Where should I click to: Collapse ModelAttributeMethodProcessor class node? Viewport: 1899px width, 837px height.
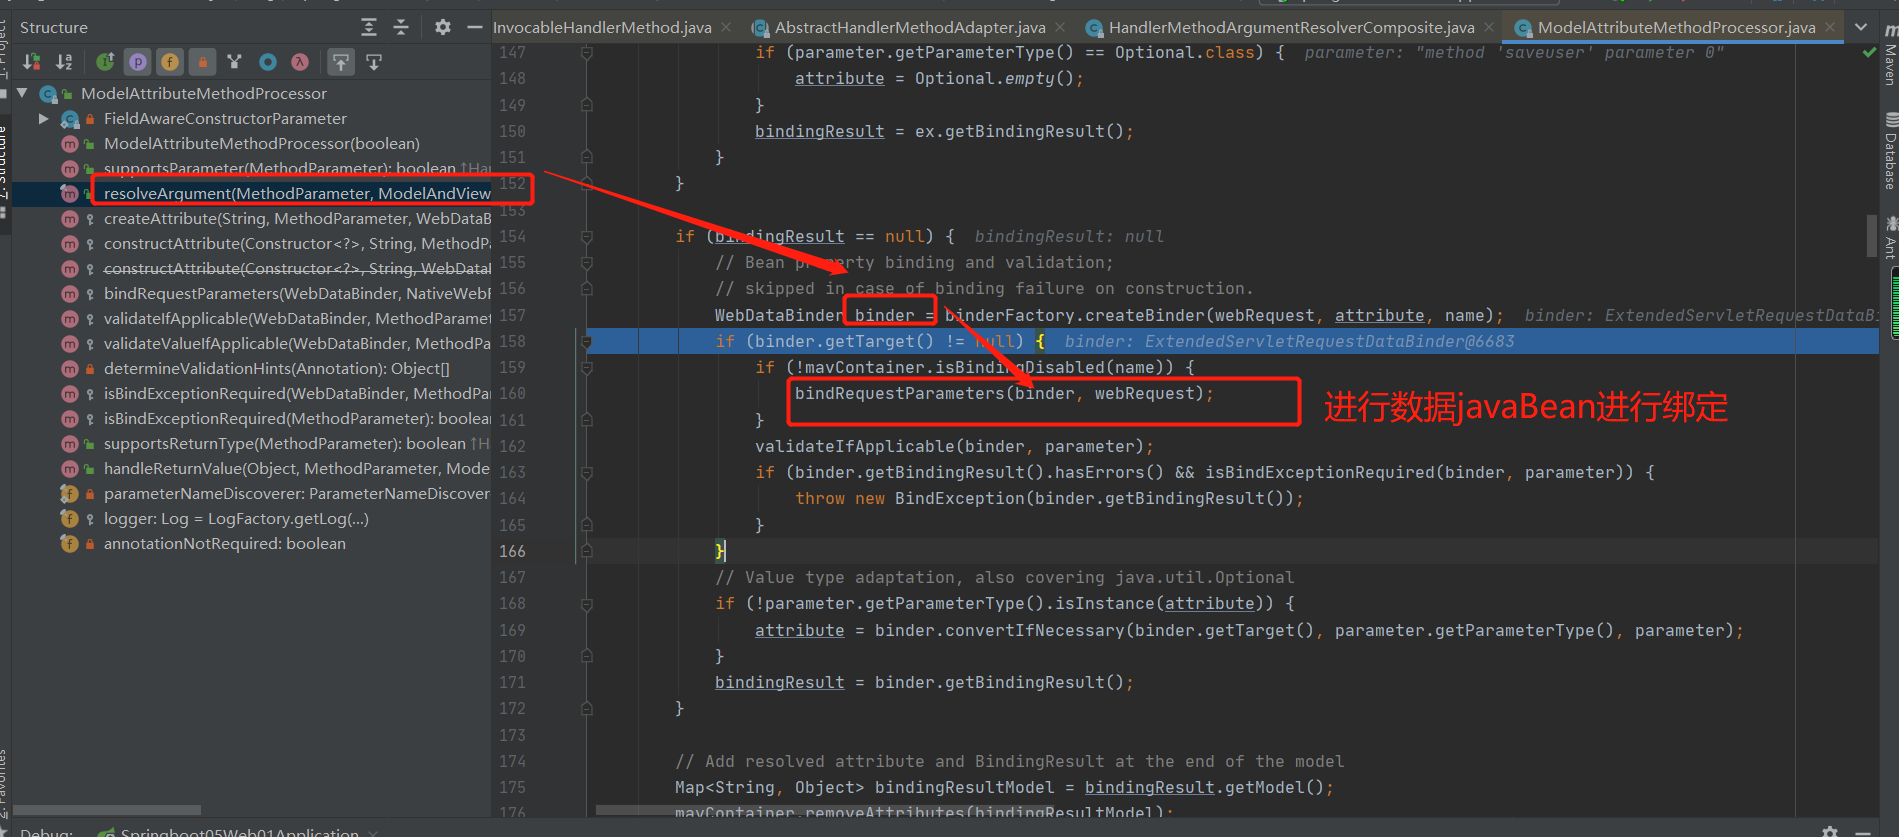22,93
